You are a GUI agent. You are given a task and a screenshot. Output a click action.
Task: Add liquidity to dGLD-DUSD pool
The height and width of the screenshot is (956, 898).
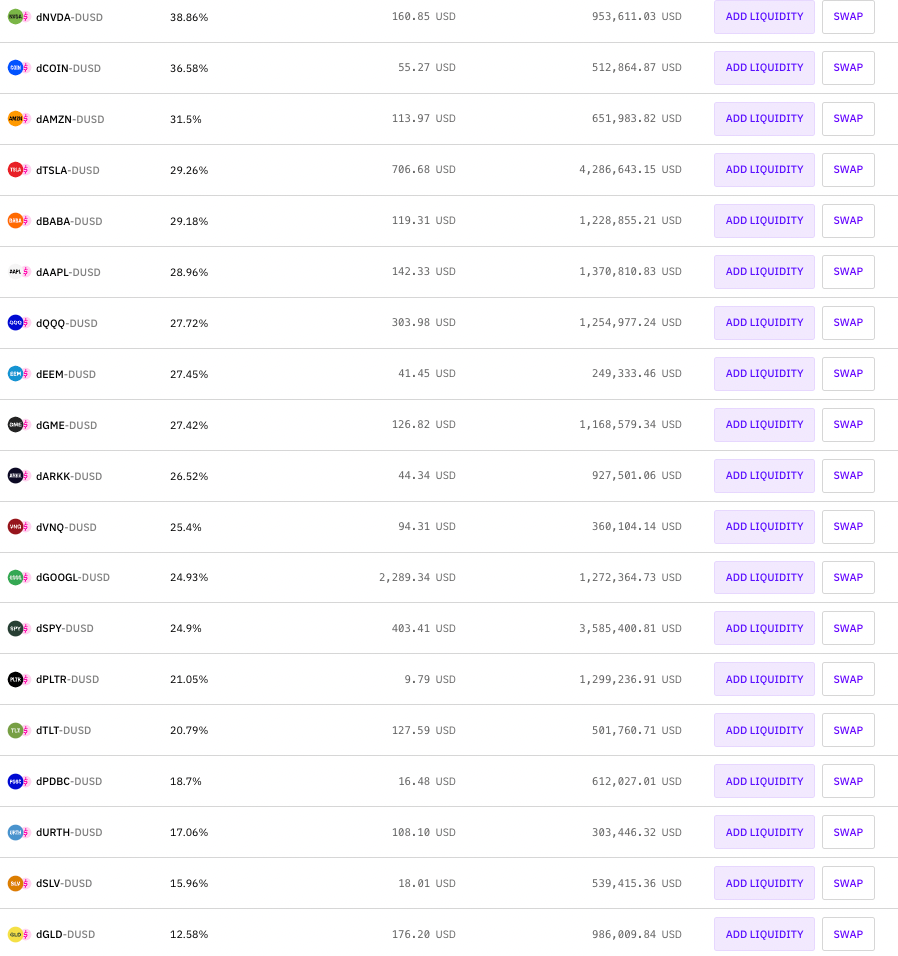tap(764, 934)
